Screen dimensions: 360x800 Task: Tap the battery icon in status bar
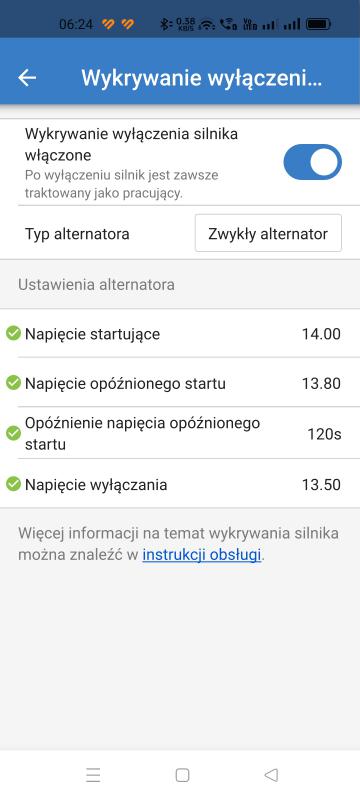click(319, 23)
